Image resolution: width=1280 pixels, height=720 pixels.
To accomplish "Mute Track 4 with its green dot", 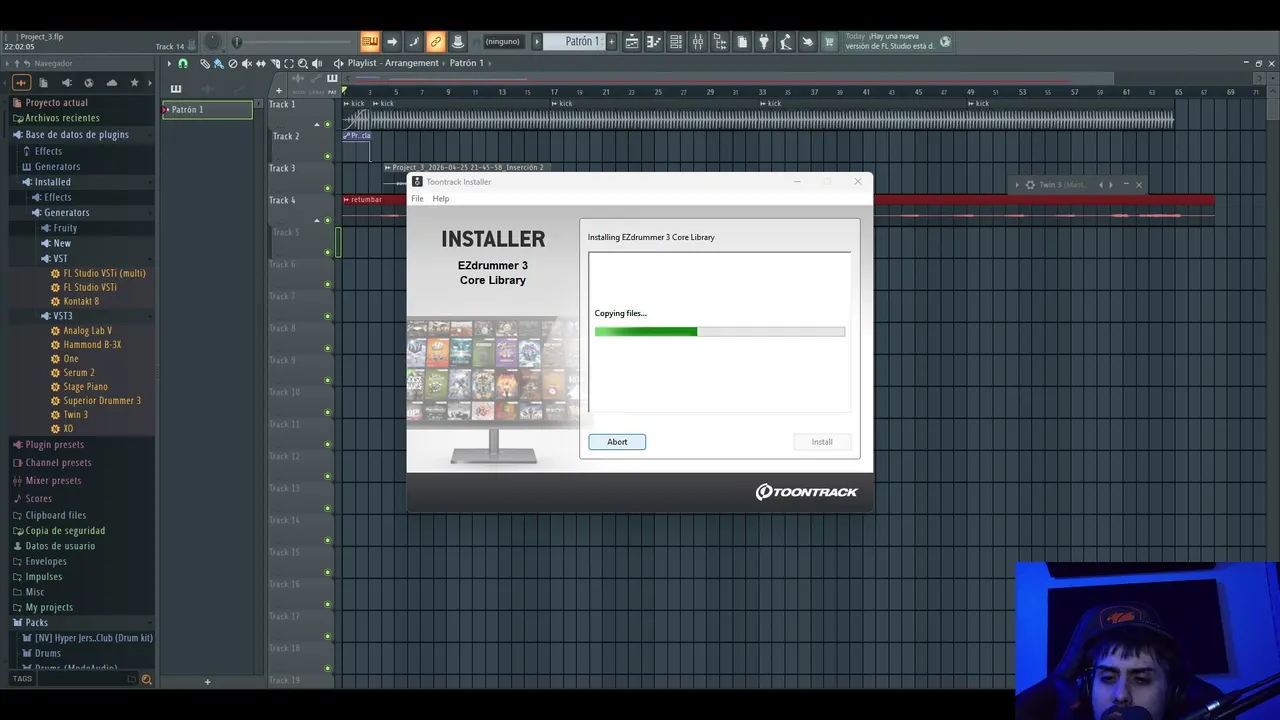I will point(327,220).
